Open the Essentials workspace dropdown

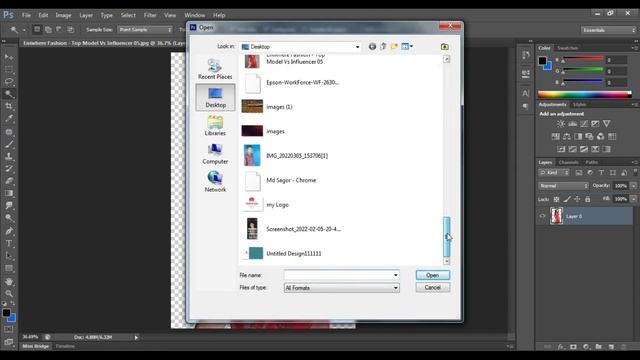pos(608,30)
